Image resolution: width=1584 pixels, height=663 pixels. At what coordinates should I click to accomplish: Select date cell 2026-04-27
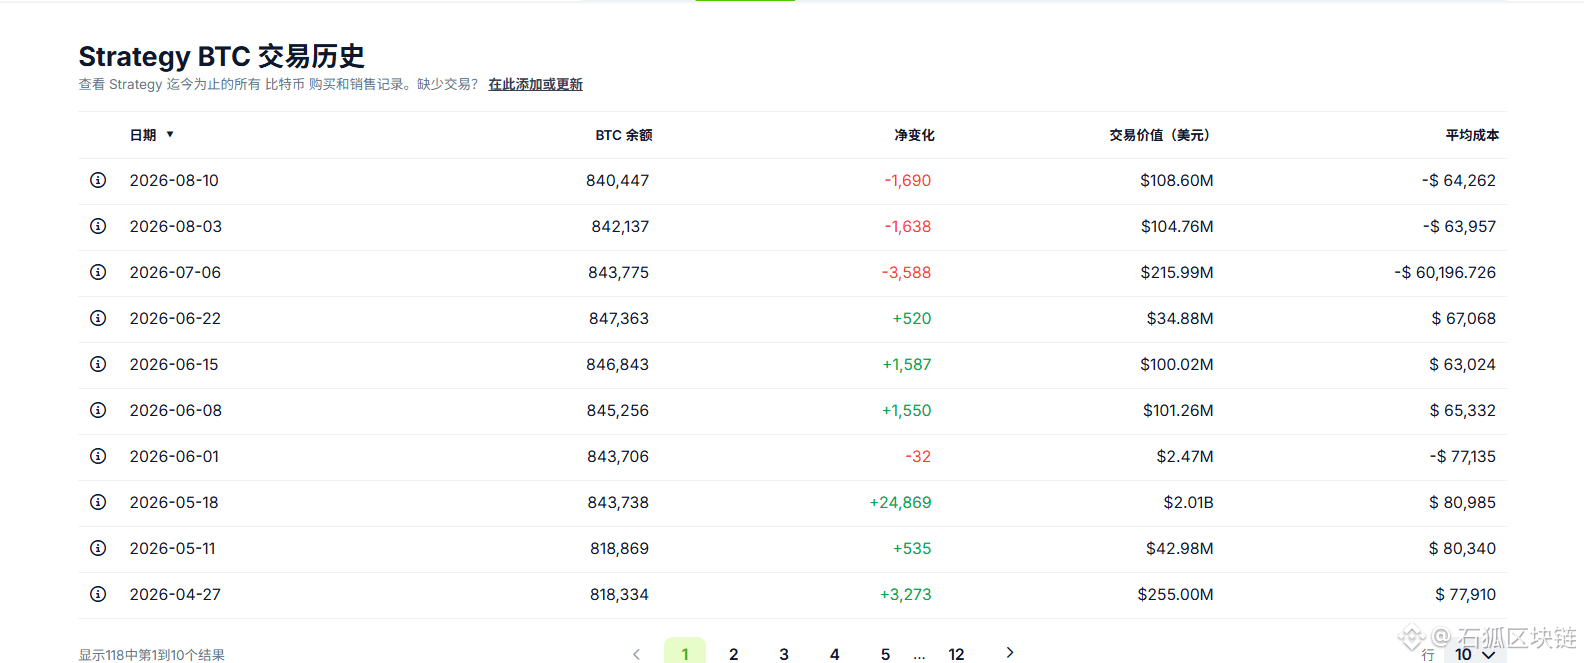point(175,594)
